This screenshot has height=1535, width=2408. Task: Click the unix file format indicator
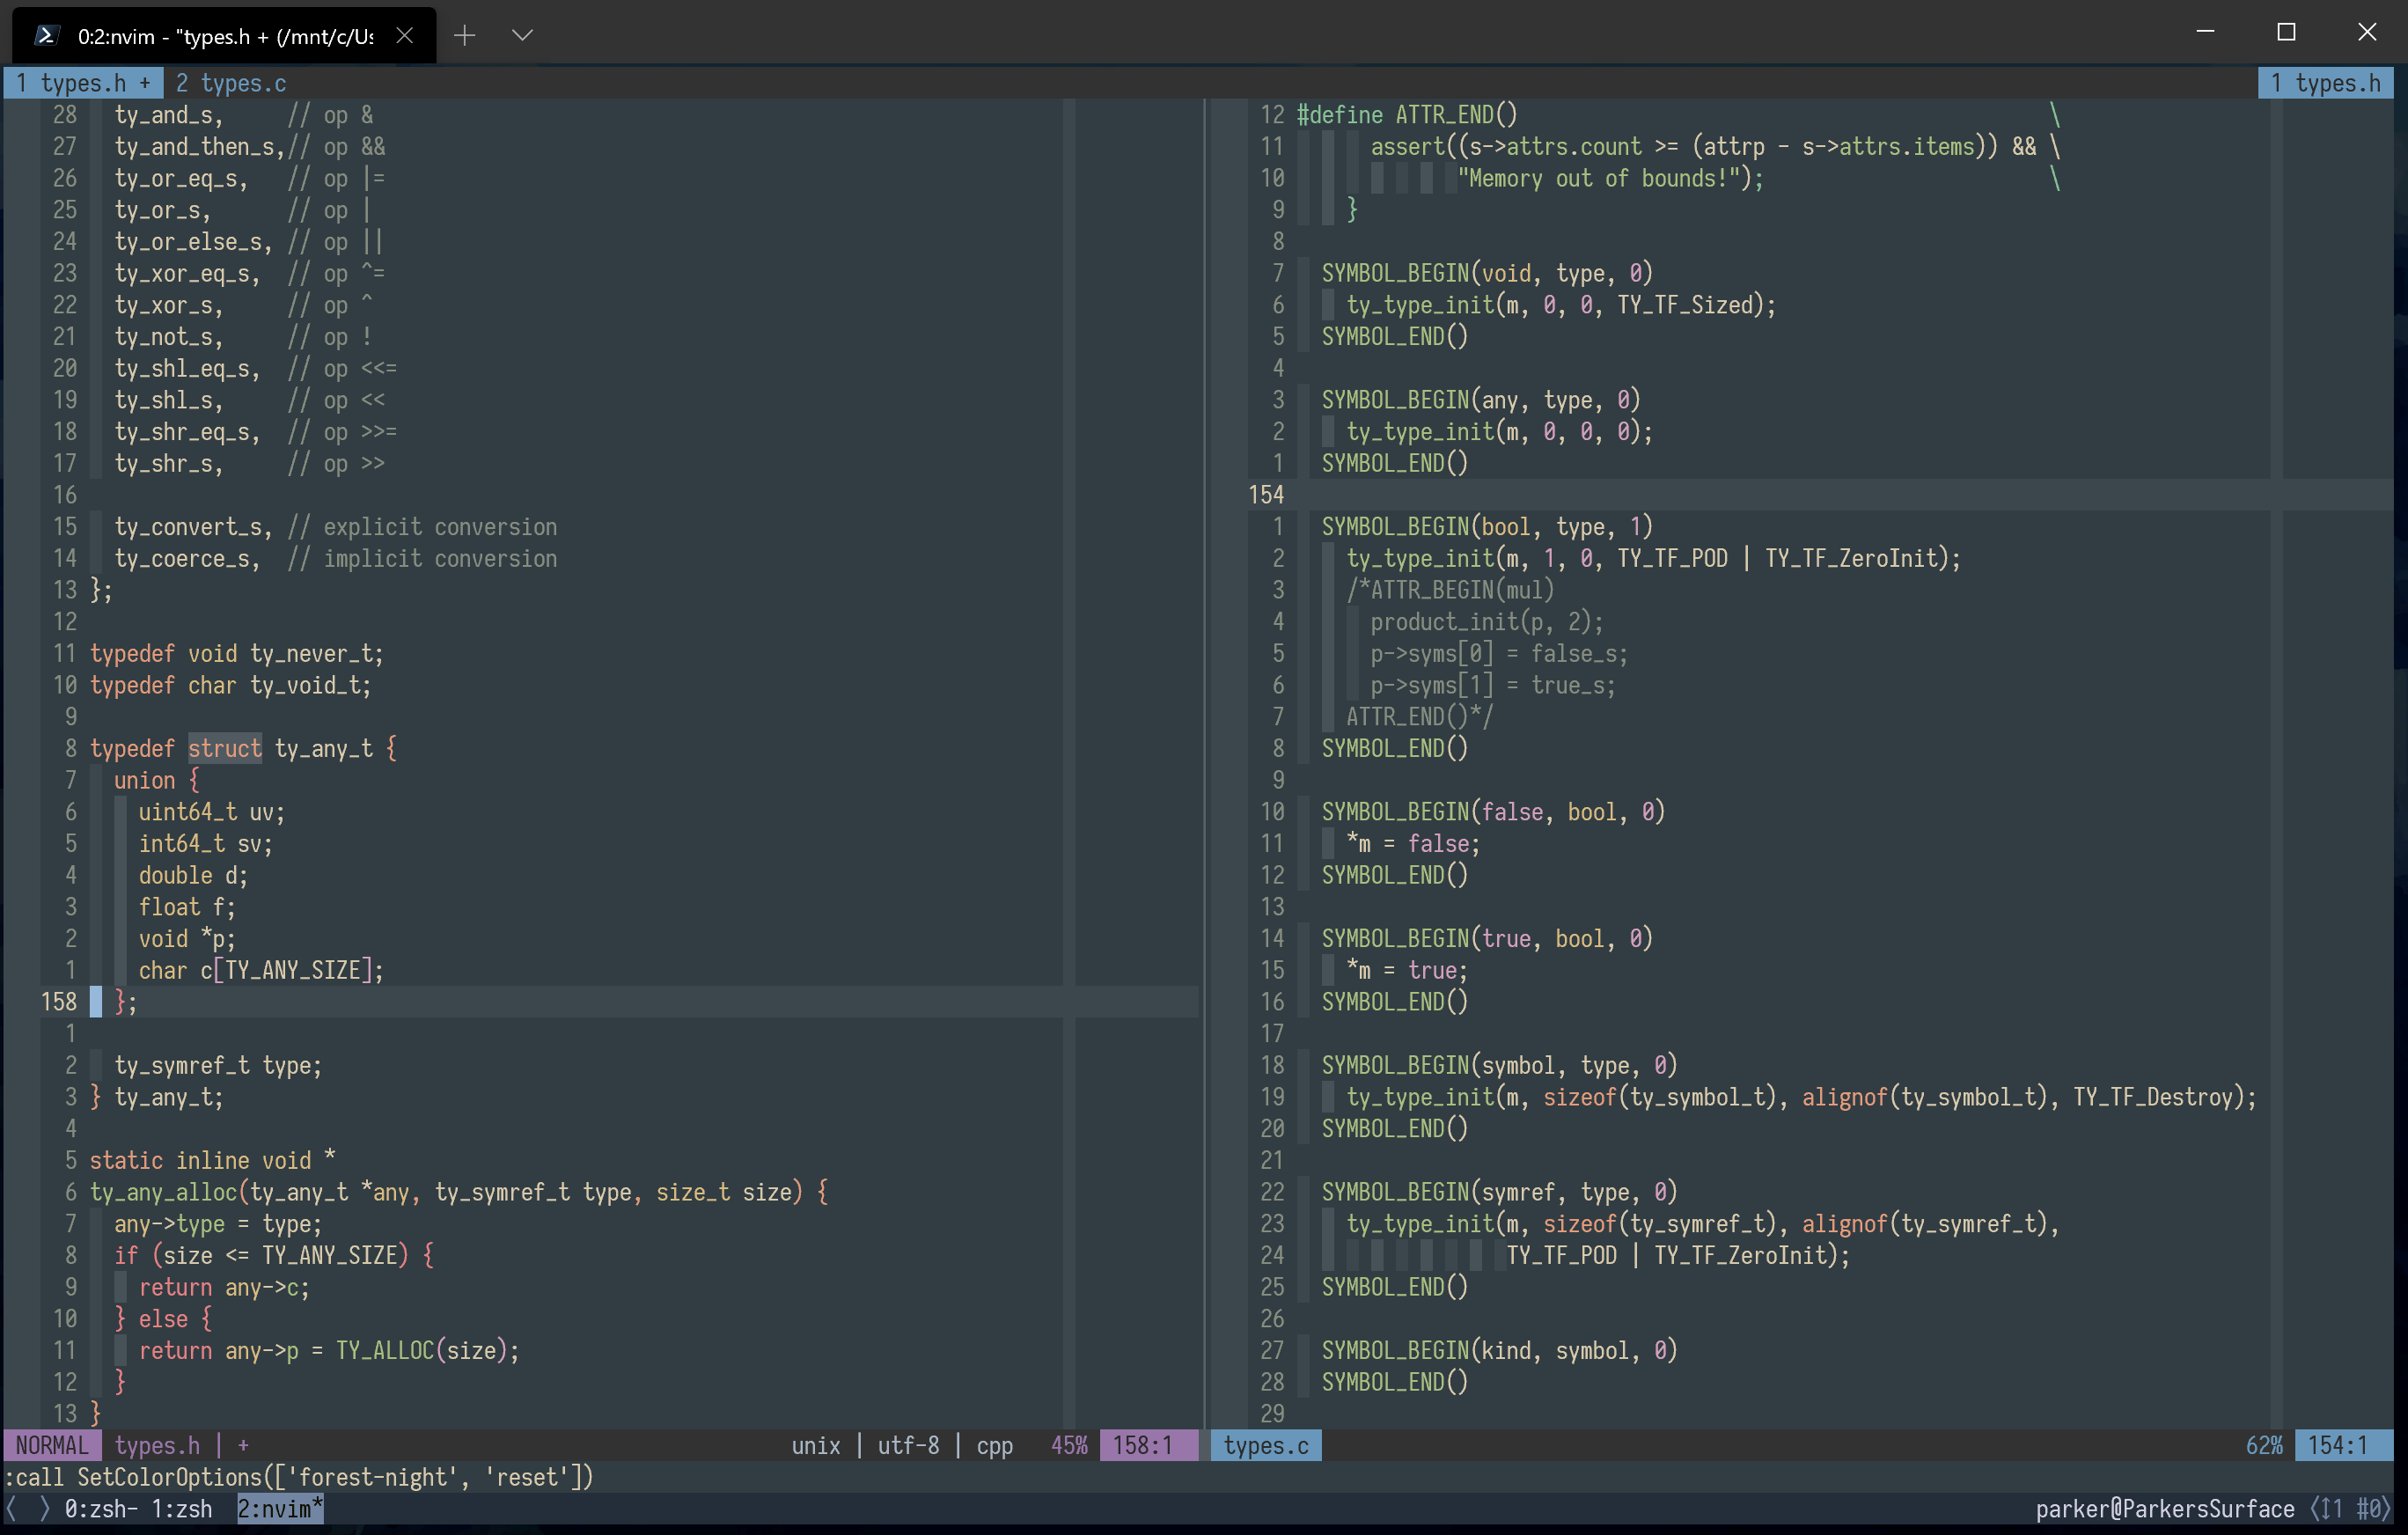[816, 1445]
